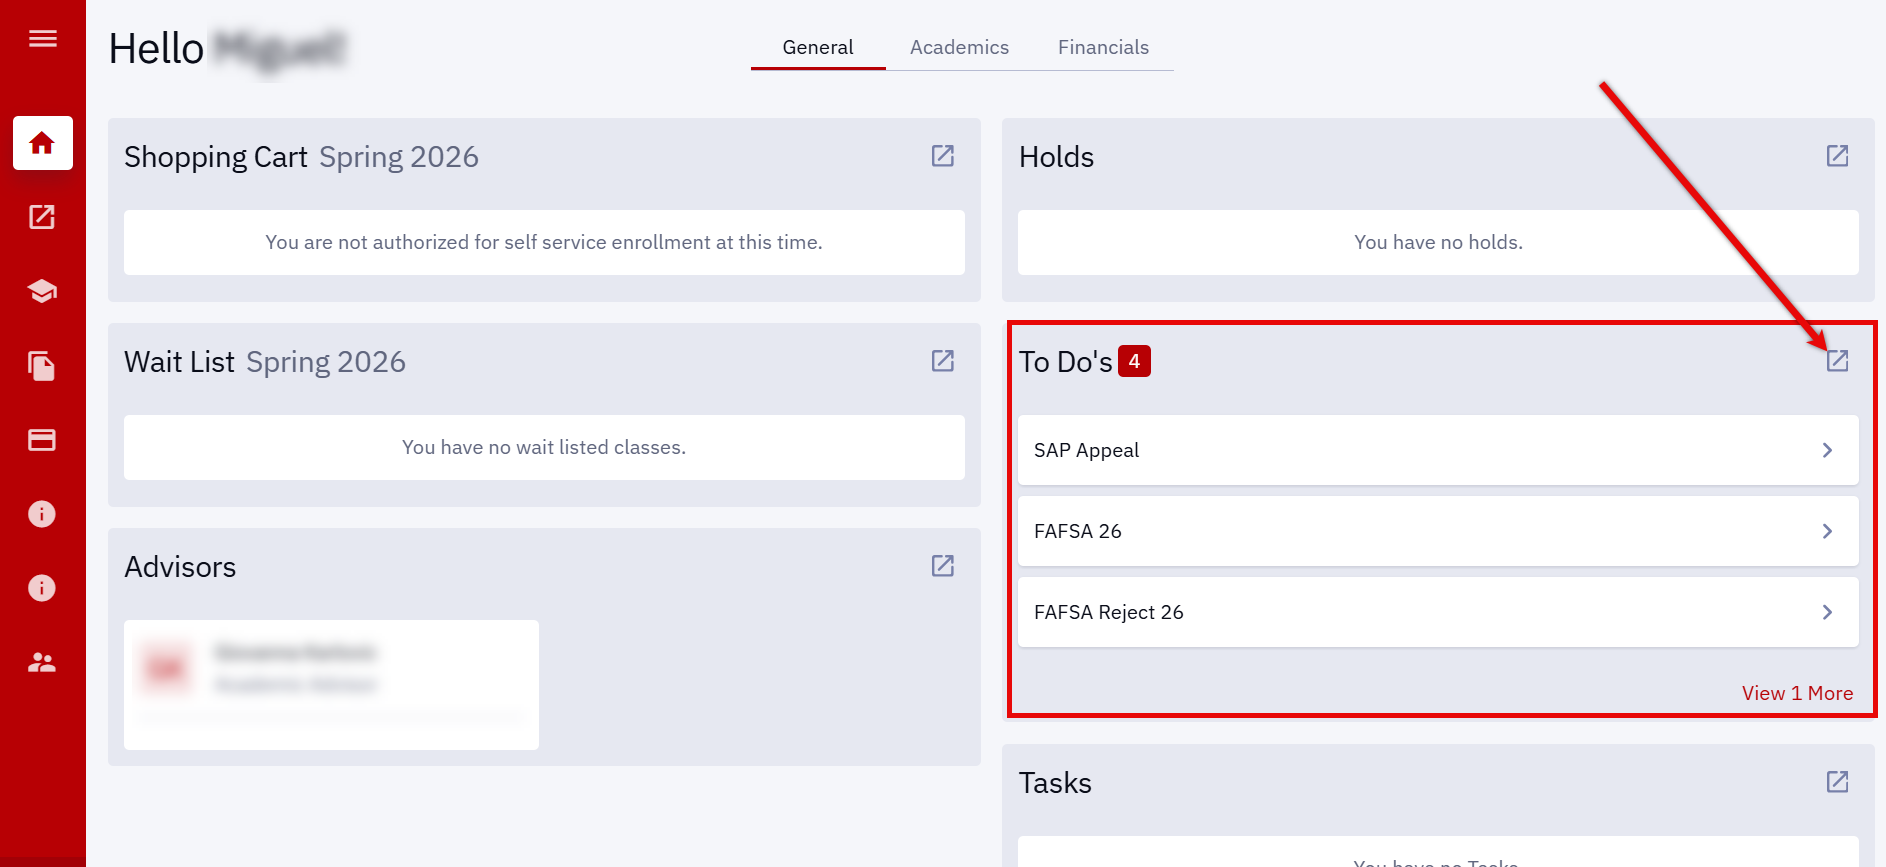Click the Home icon in the sidebar
1886x867 pixels.
pyautogui.click(x=42, y=143)
